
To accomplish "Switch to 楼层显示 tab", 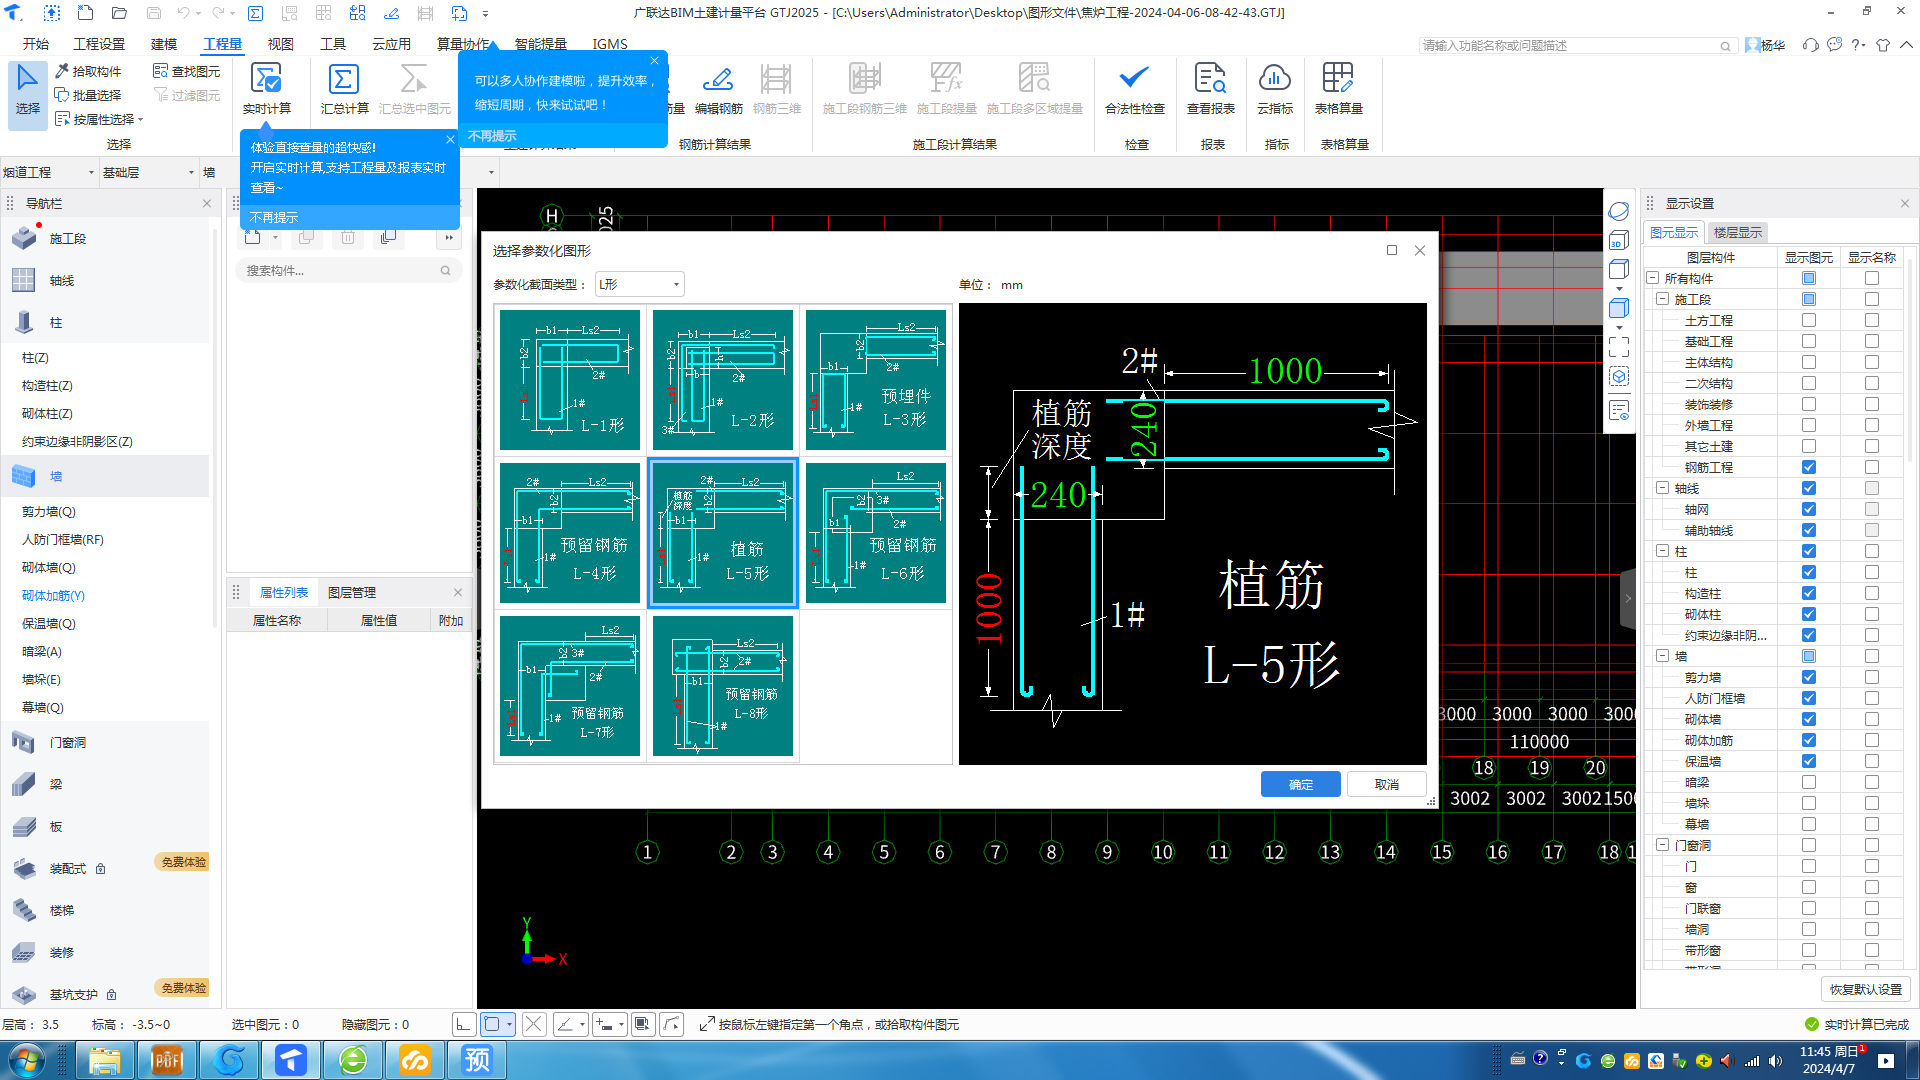I will pos(1738,232).
